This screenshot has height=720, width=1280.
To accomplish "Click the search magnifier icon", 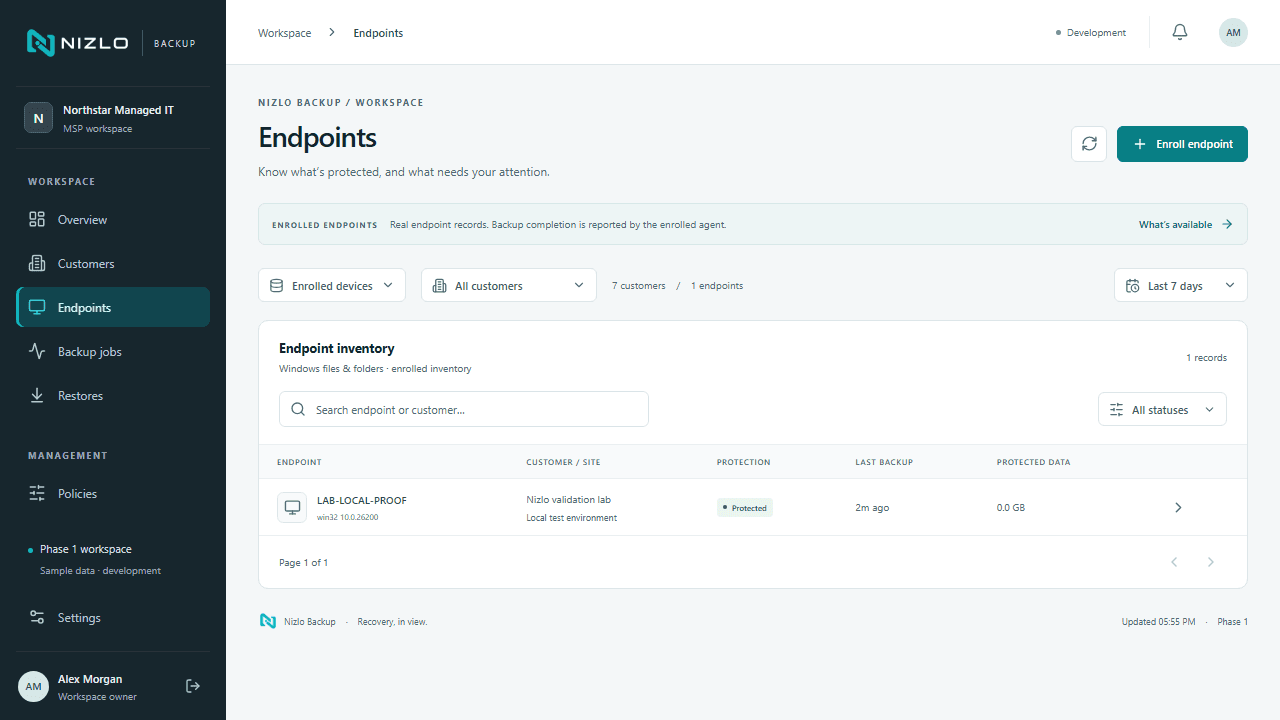I will tap(298, 409).
